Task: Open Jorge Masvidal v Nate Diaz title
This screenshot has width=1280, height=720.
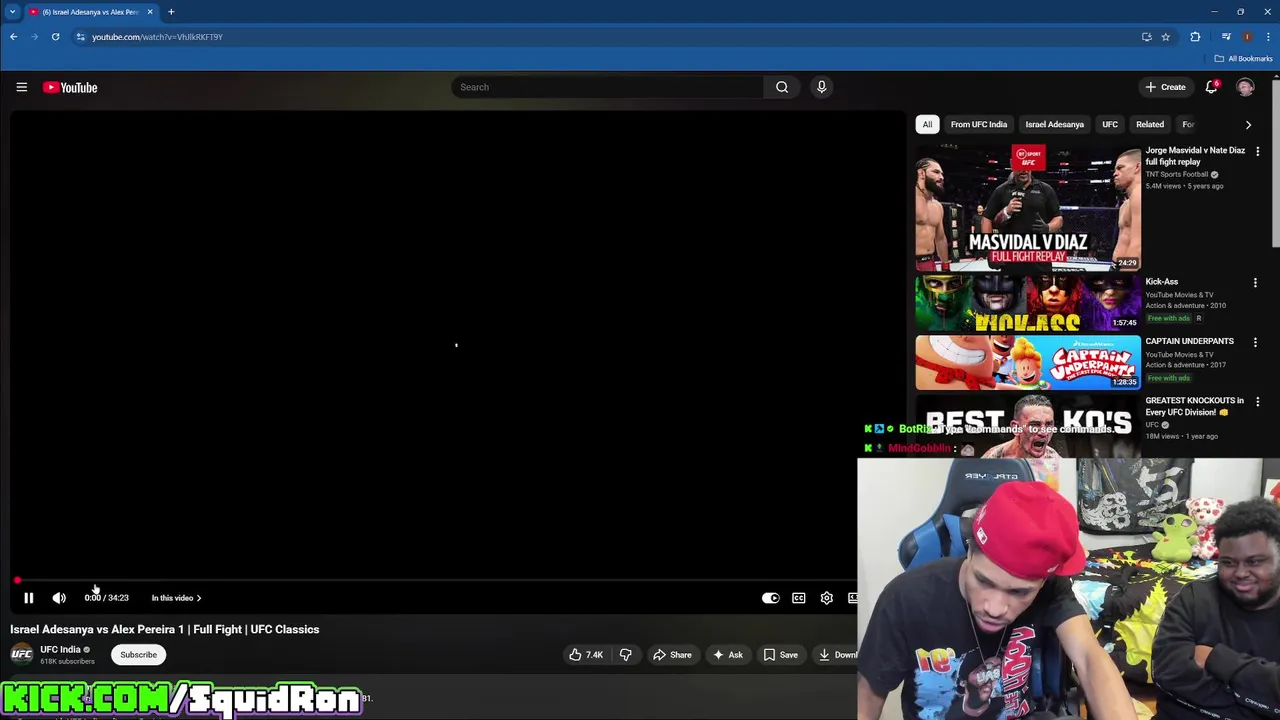Action: [1195, 156]
